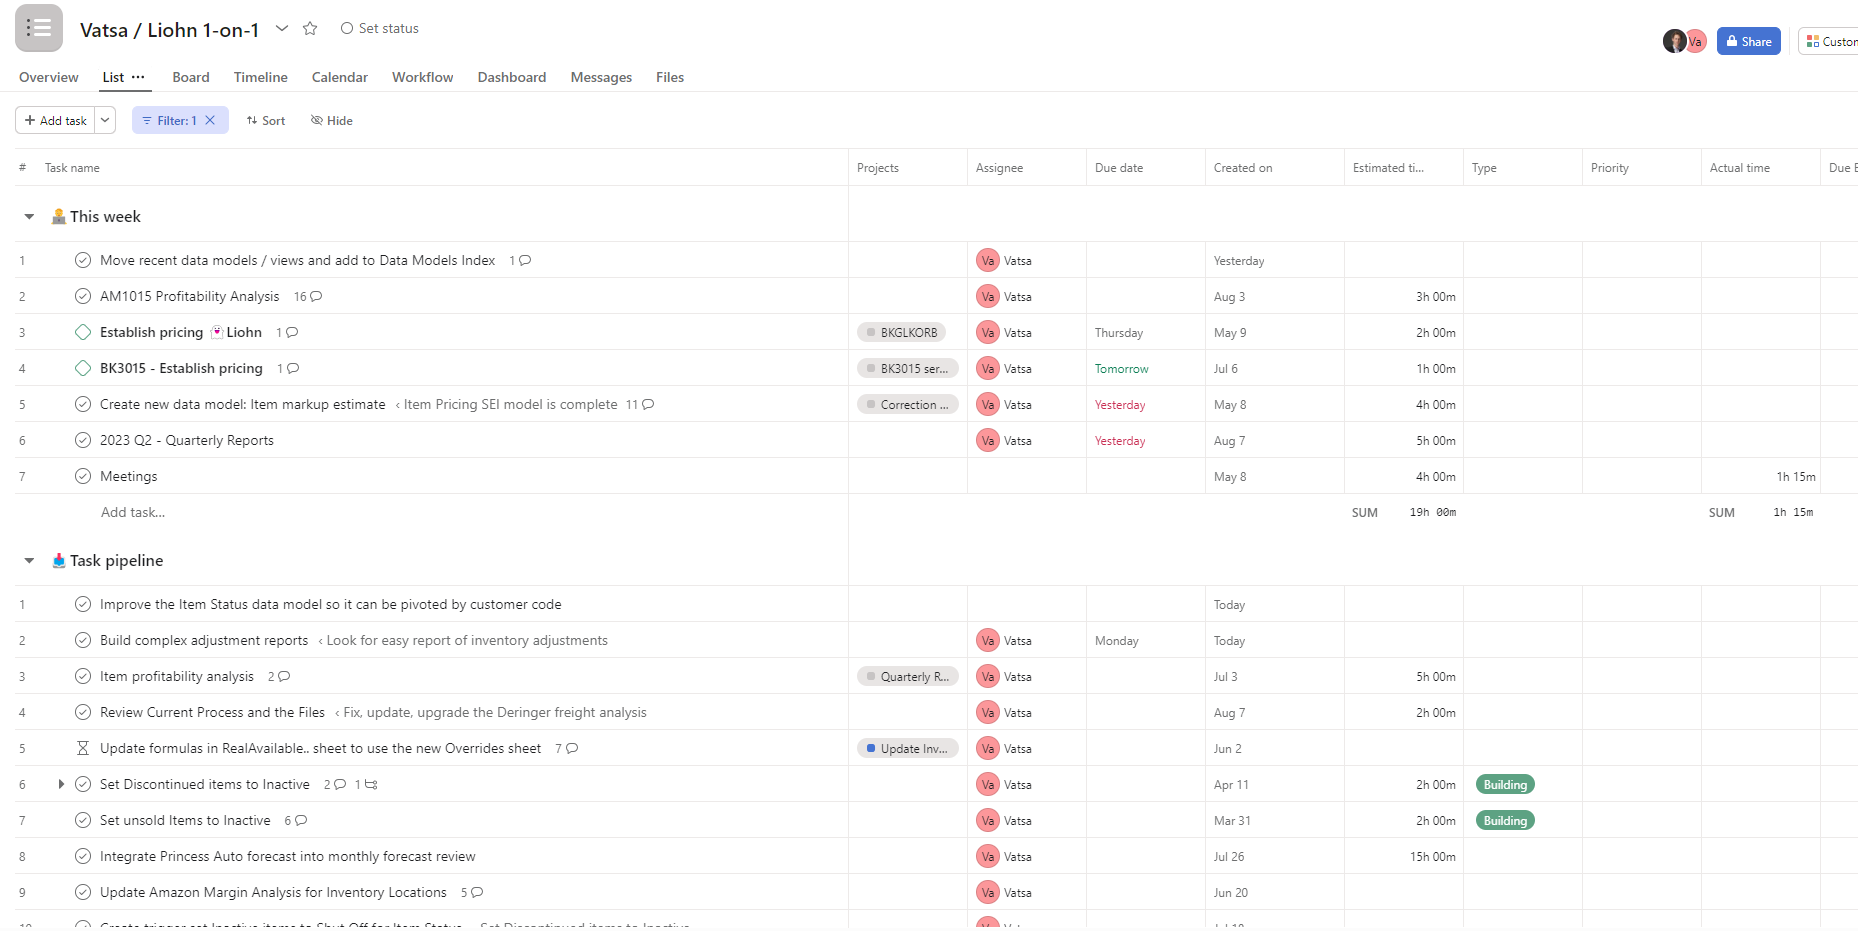1858x931 pixels.
Task: Mark the Meetings task complete
Action: [x=82, y=476]
